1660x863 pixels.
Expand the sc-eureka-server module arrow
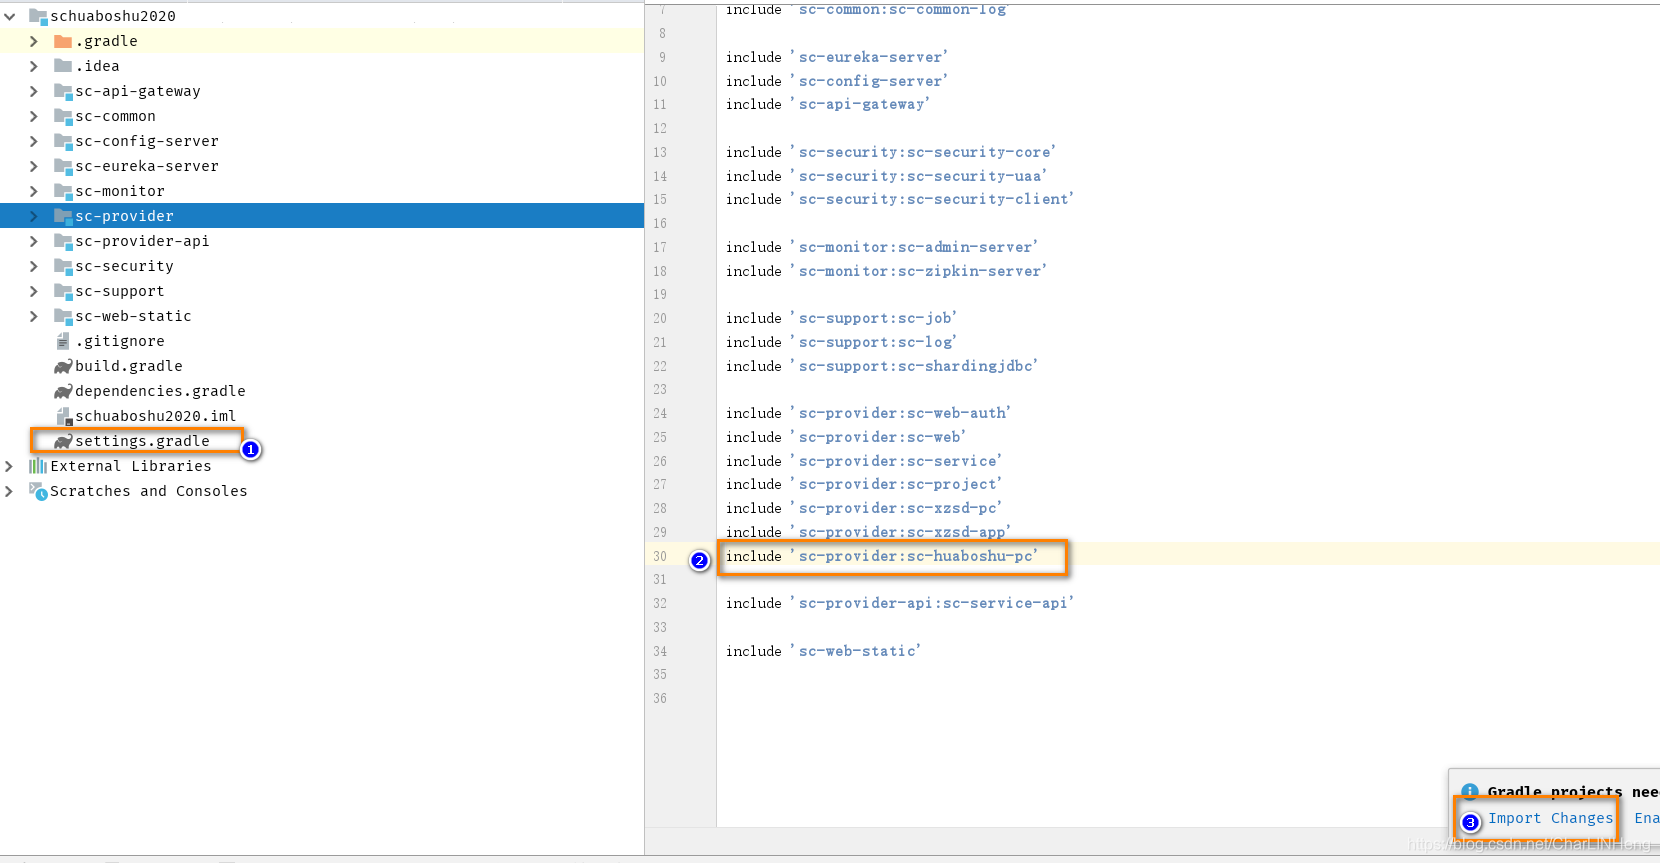click(x=34, y=166)
